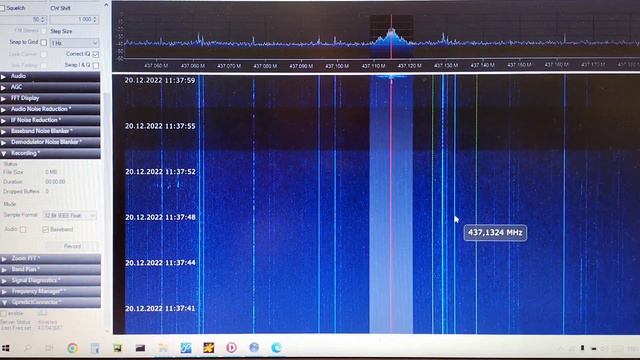The width and height of the screenshot is (640, 360).
Task: Expand the Frequency Manager panel
Action: click(50, 291)
